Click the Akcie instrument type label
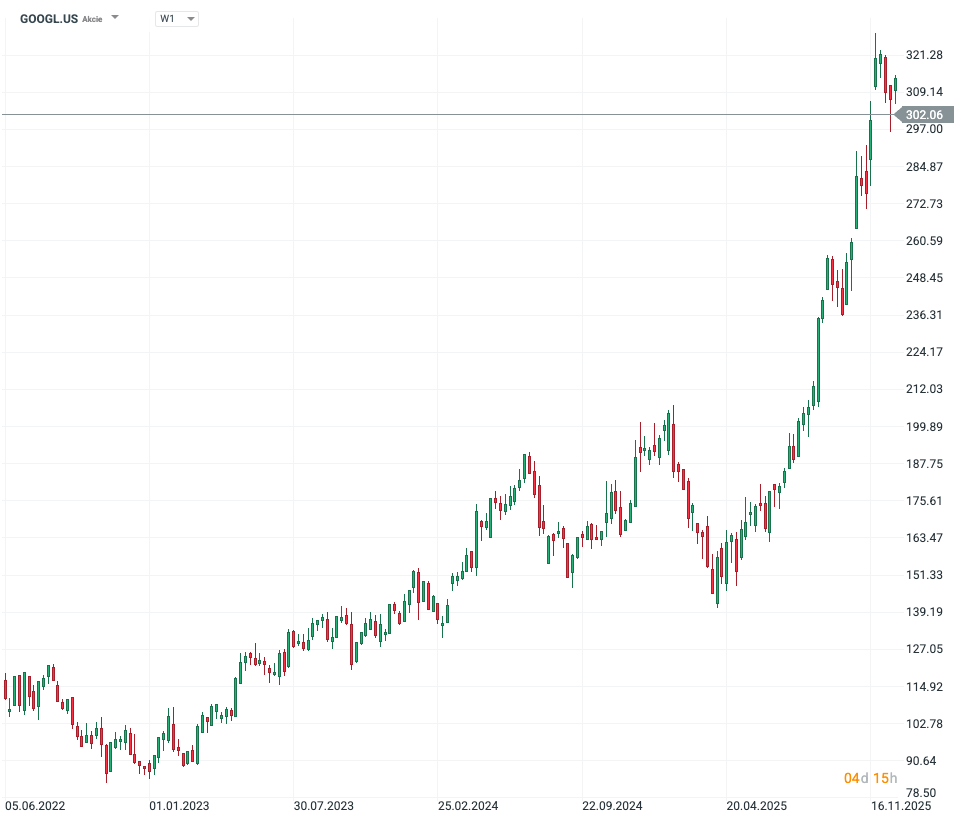 click(x=93, y=19)
